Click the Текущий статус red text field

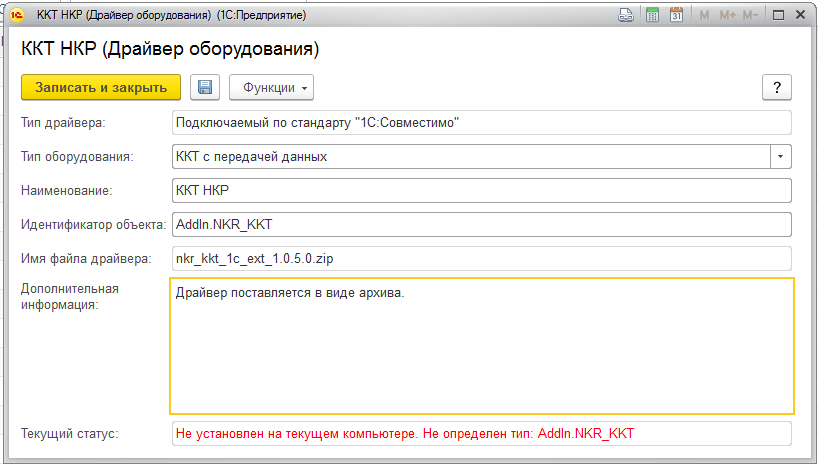tap(481, 434)
